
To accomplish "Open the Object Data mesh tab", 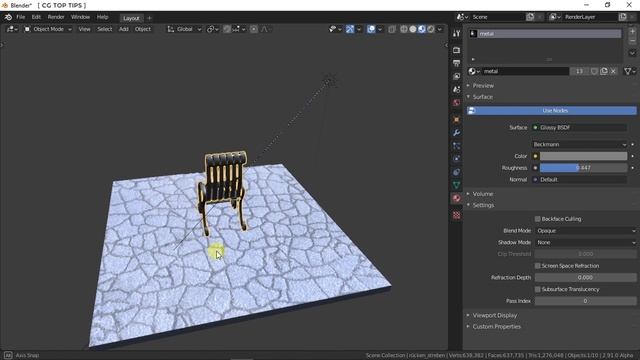I will 456,185.
